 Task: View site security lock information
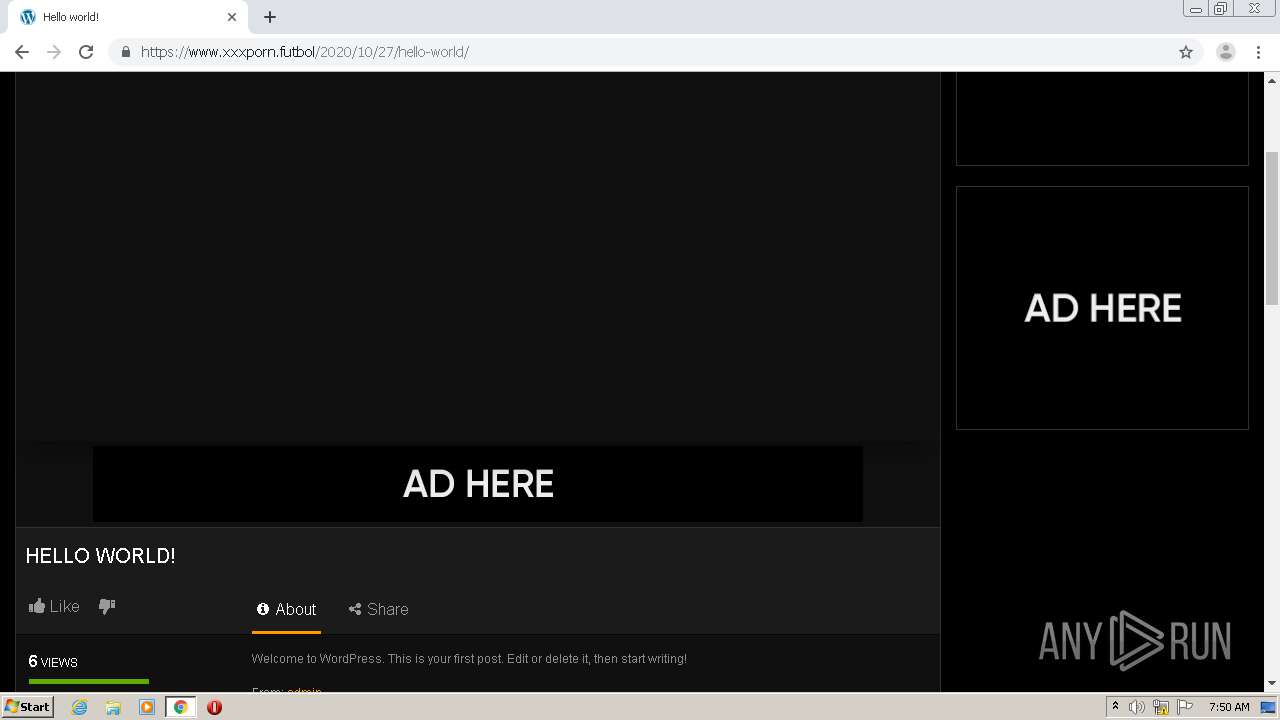coord(125,52)
